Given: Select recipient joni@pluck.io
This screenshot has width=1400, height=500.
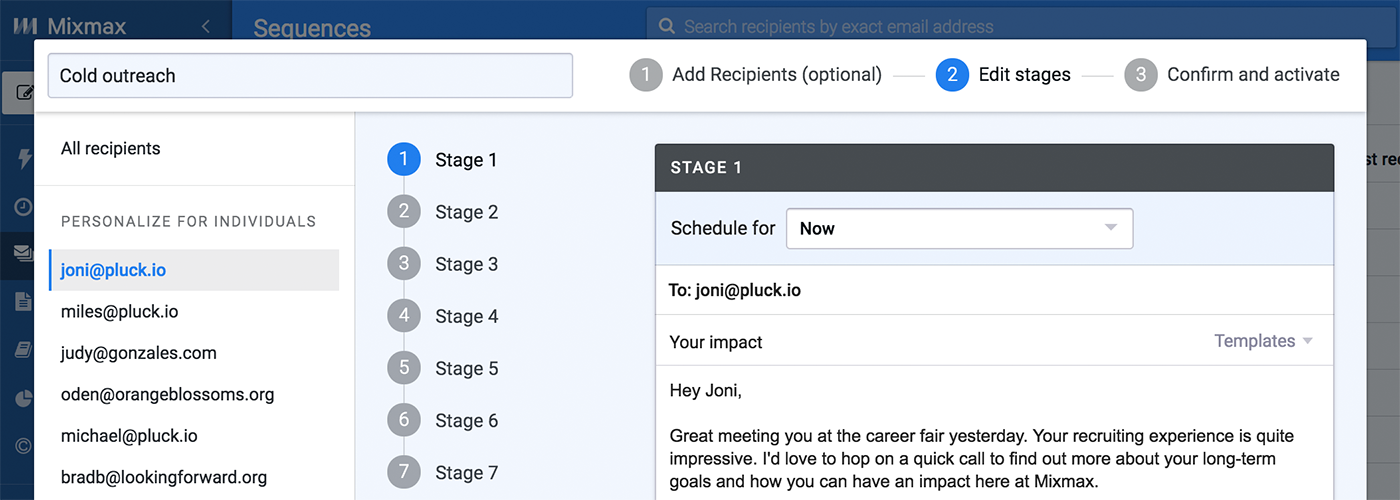Looking at the screenshot, I should pyautogui.click(x=194, y=270).
